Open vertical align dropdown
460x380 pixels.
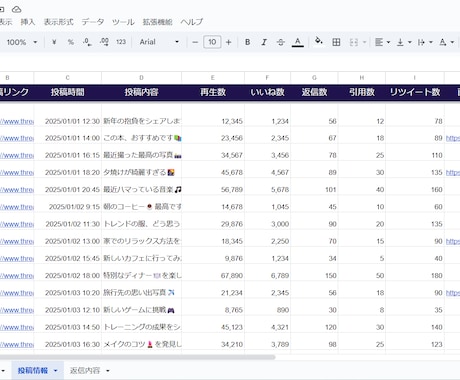coord(404,42)
